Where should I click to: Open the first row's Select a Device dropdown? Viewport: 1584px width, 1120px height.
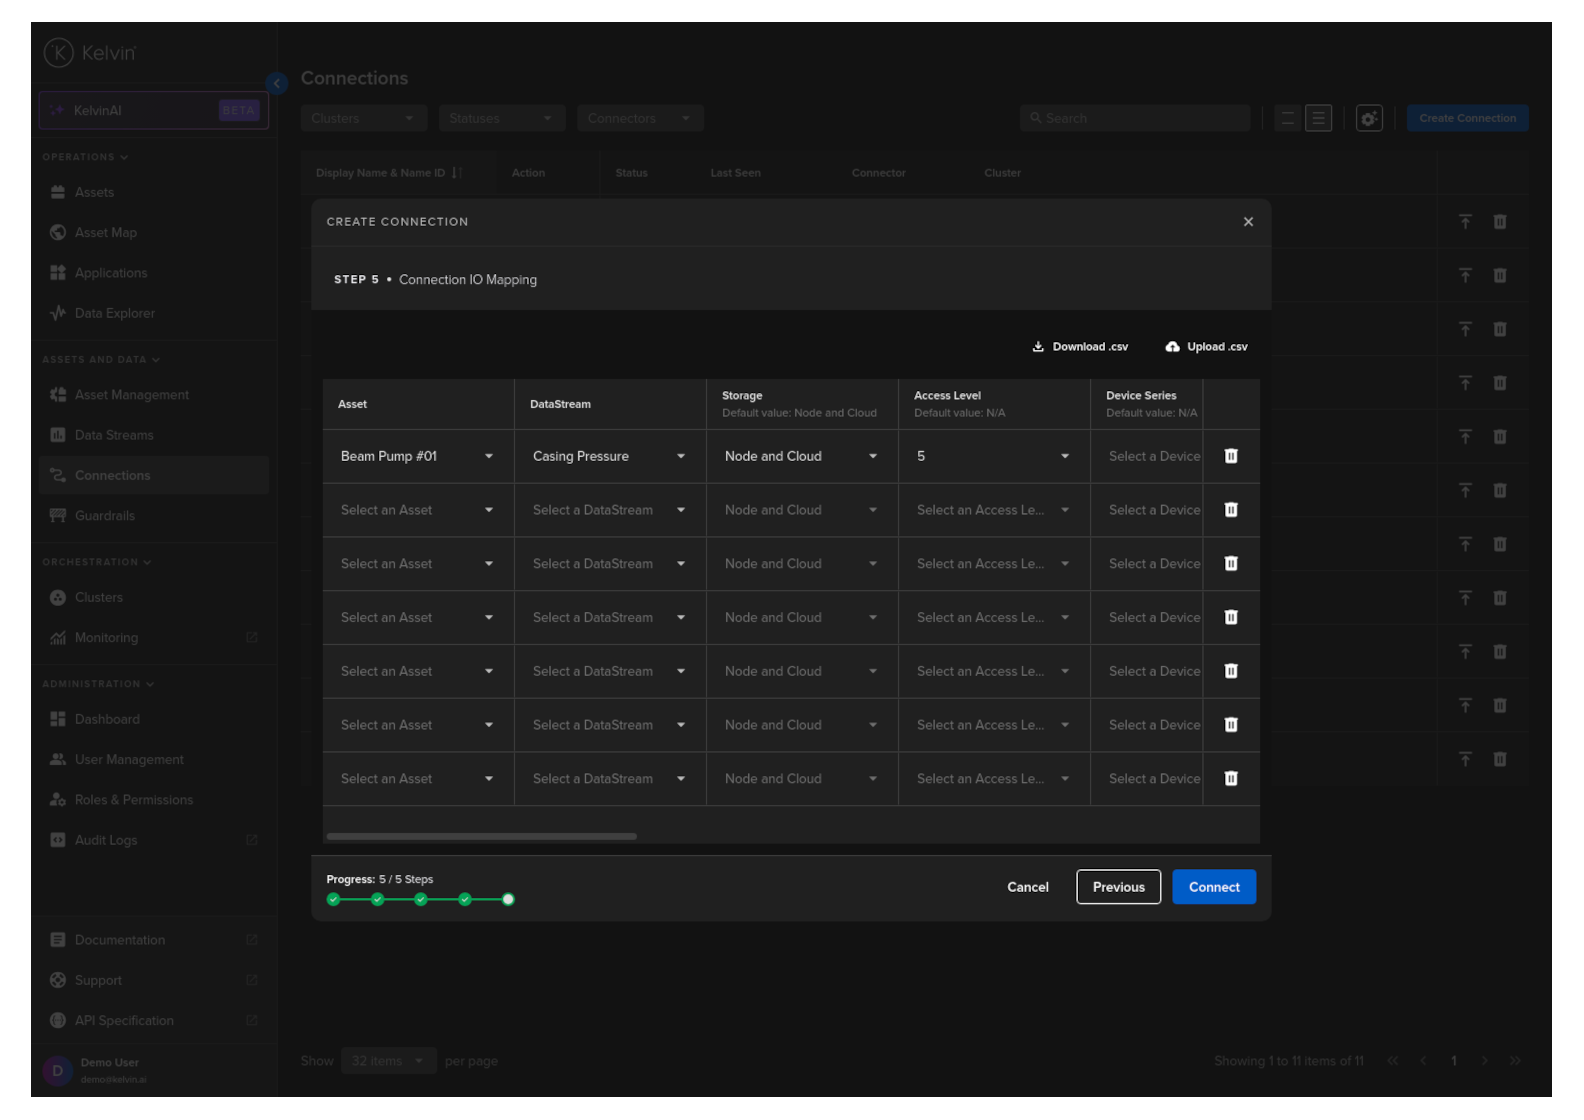[1153, 456]
